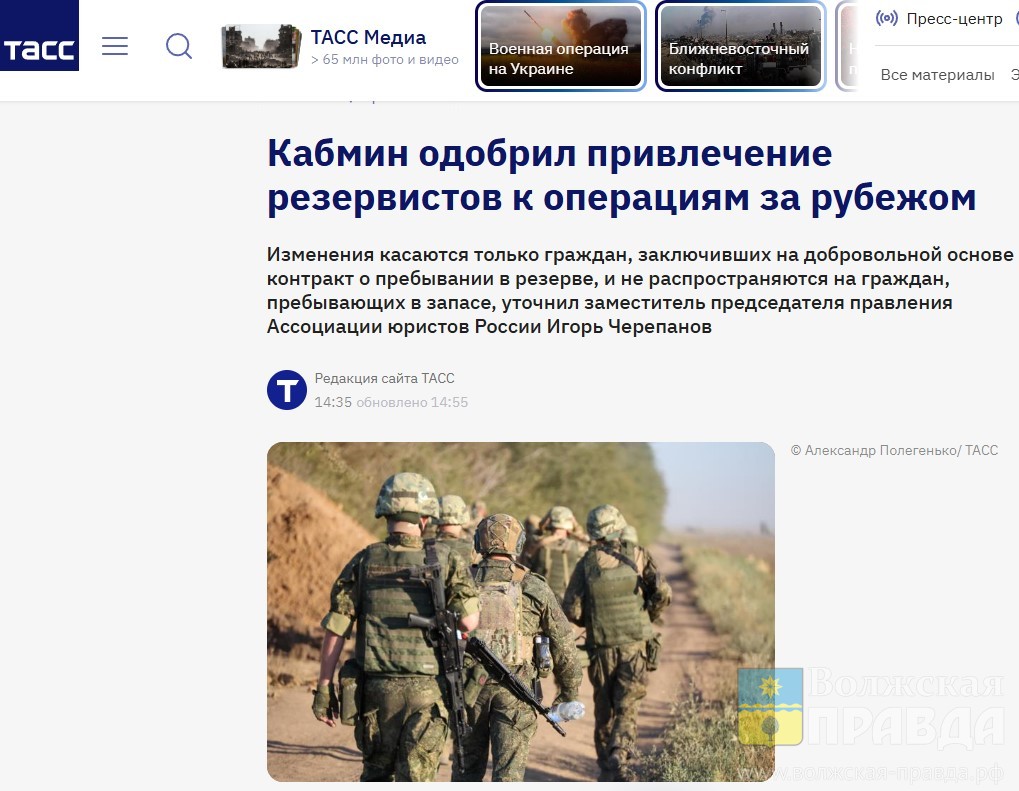Click the partially visible third topic card
The height and width of the screenshot is (791, 1019).
coord(847,46)
